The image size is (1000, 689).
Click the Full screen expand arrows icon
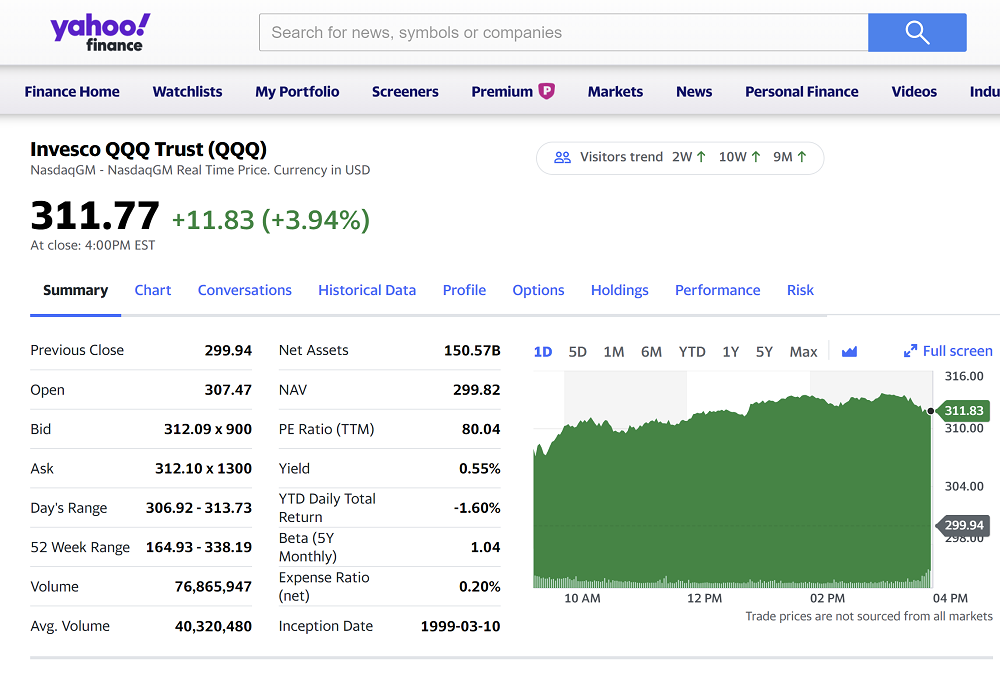coord(910,351)
